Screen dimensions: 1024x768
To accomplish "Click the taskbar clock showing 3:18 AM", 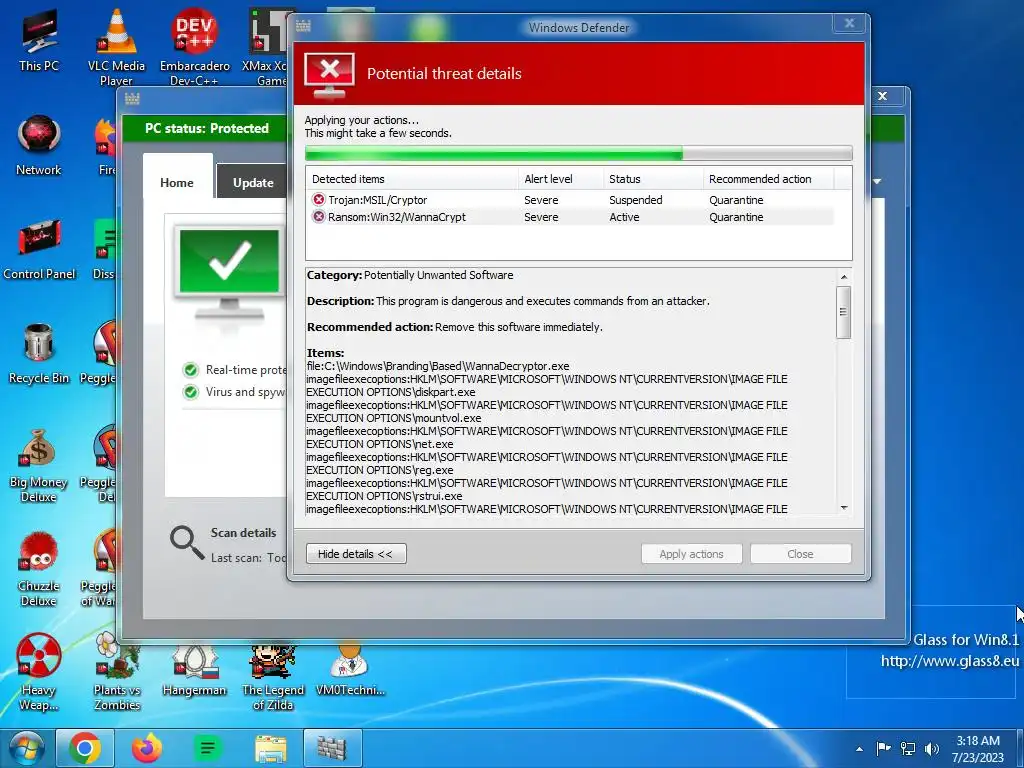I will point(978,748).
